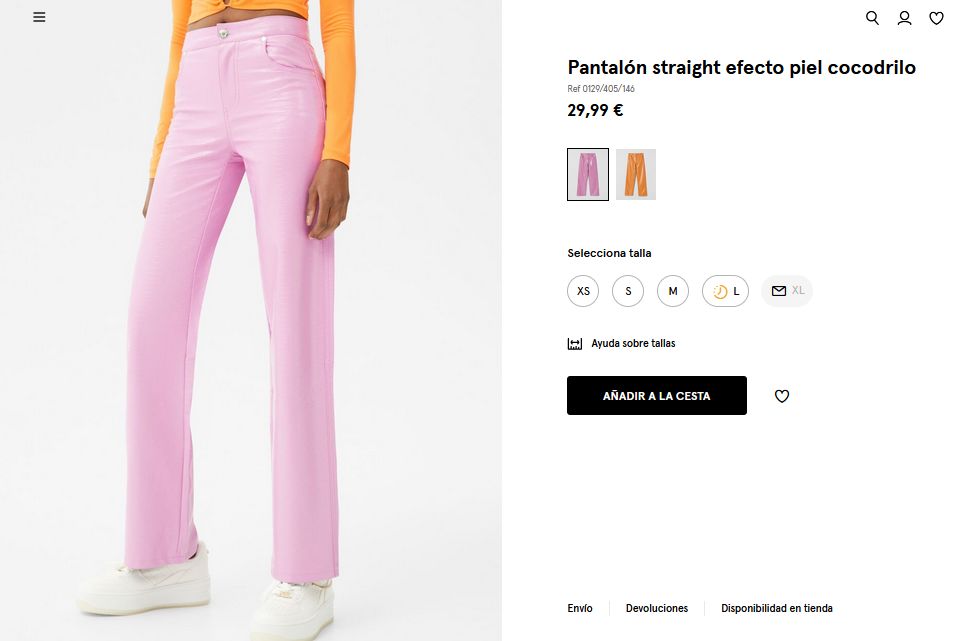Click the product title text

741,67
